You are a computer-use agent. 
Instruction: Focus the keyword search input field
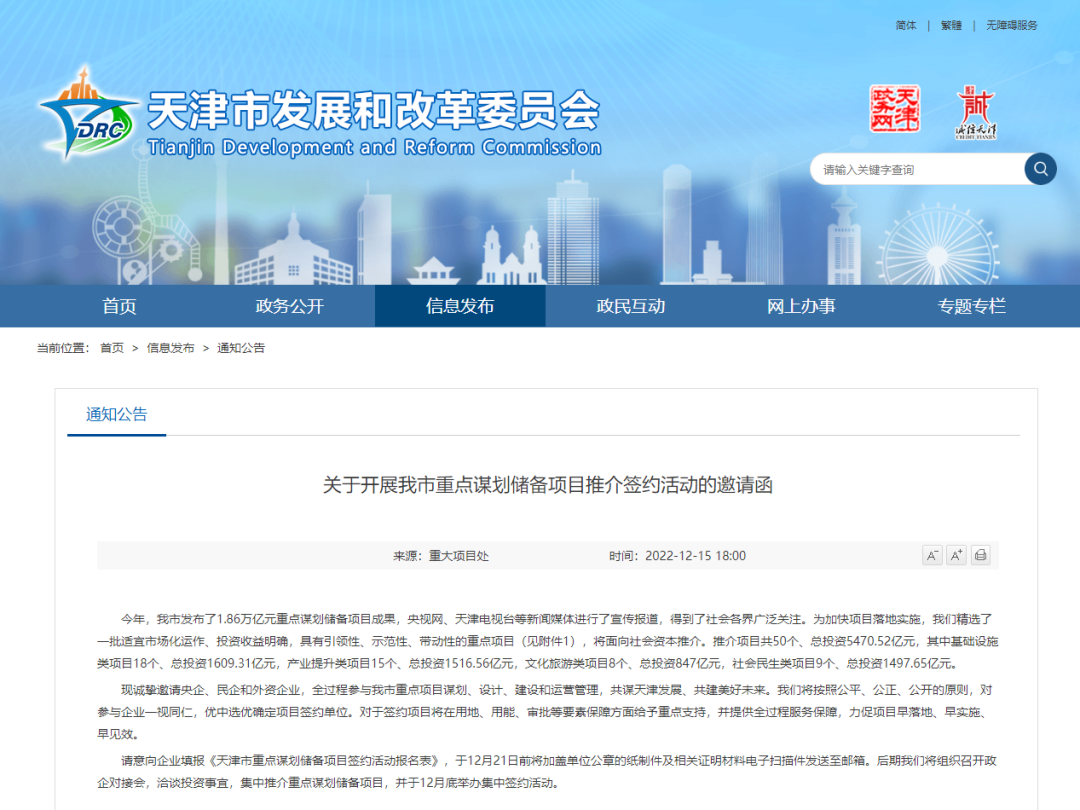pos(918,169)
